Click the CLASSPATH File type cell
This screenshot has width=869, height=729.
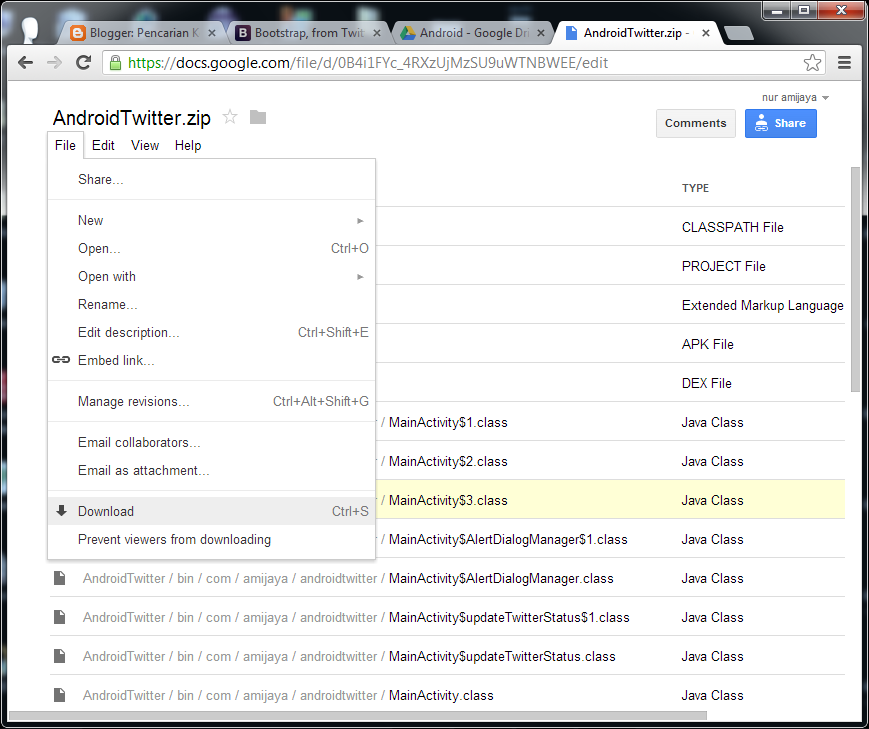pos(732,227)
